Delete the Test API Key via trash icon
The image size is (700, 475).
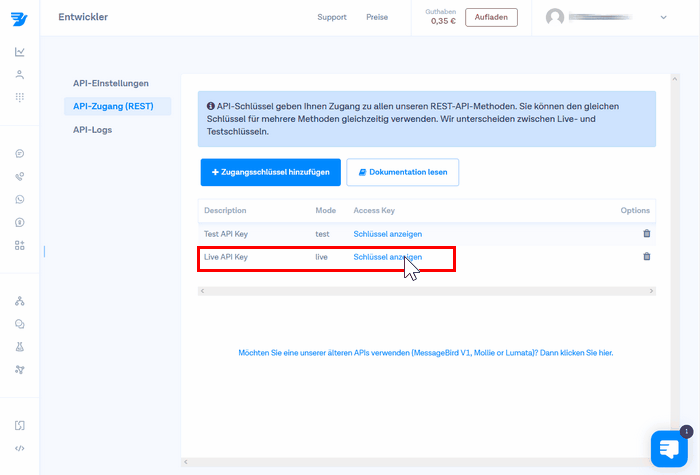[646, 233]
